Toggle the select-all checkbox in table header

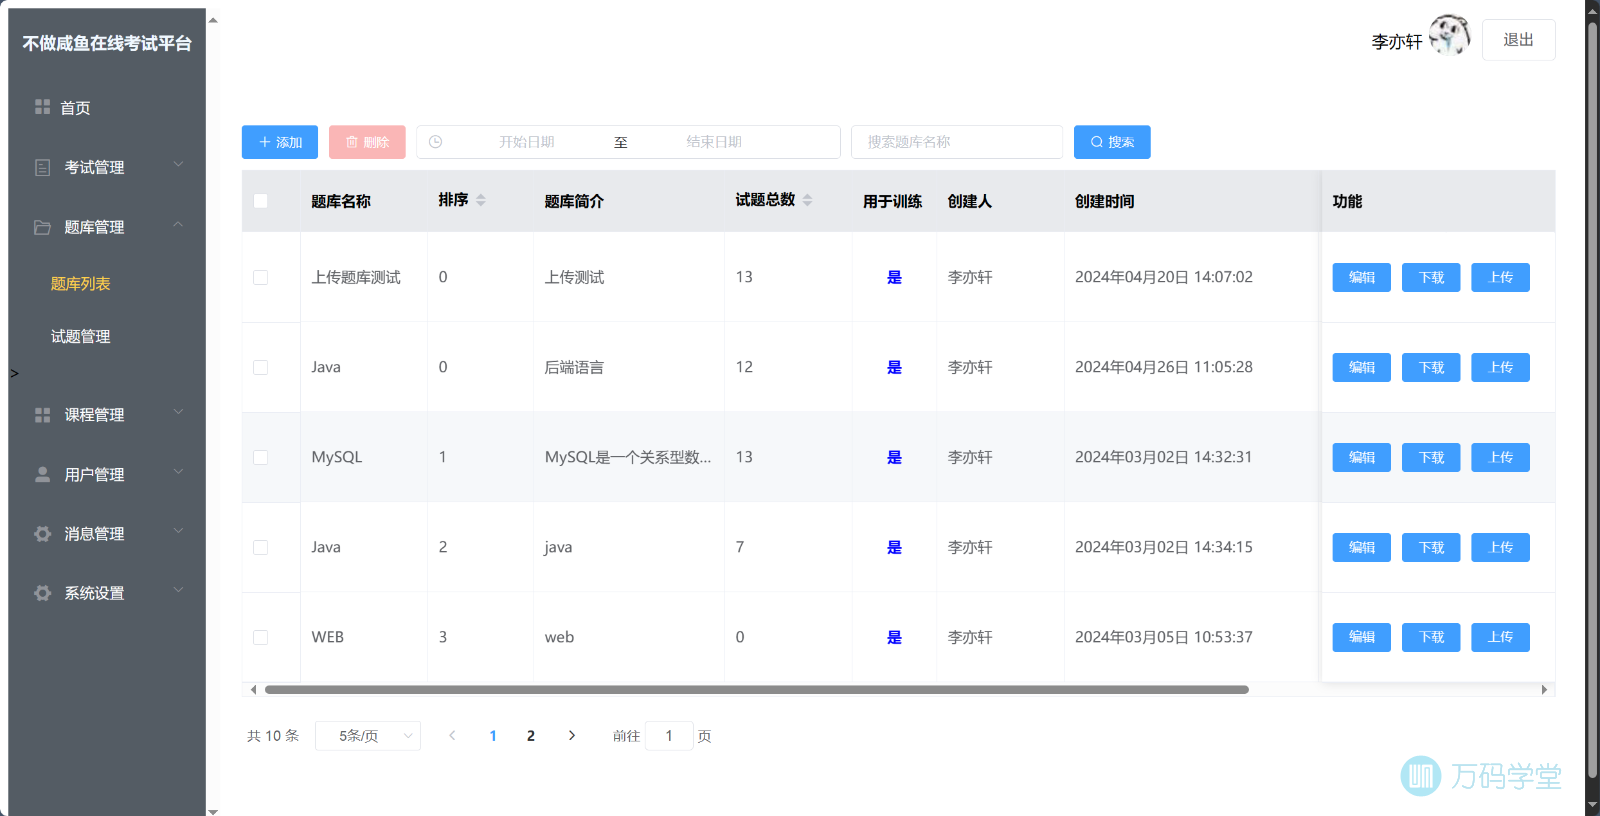pos(261,201)
